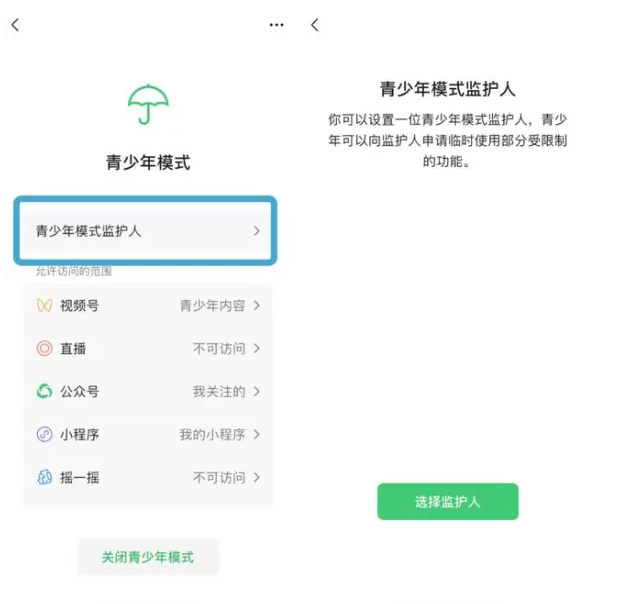This screenshot has height=604, width=634.
Task: Tap the 视频号 butterfly icon
Action: [44, 305]
